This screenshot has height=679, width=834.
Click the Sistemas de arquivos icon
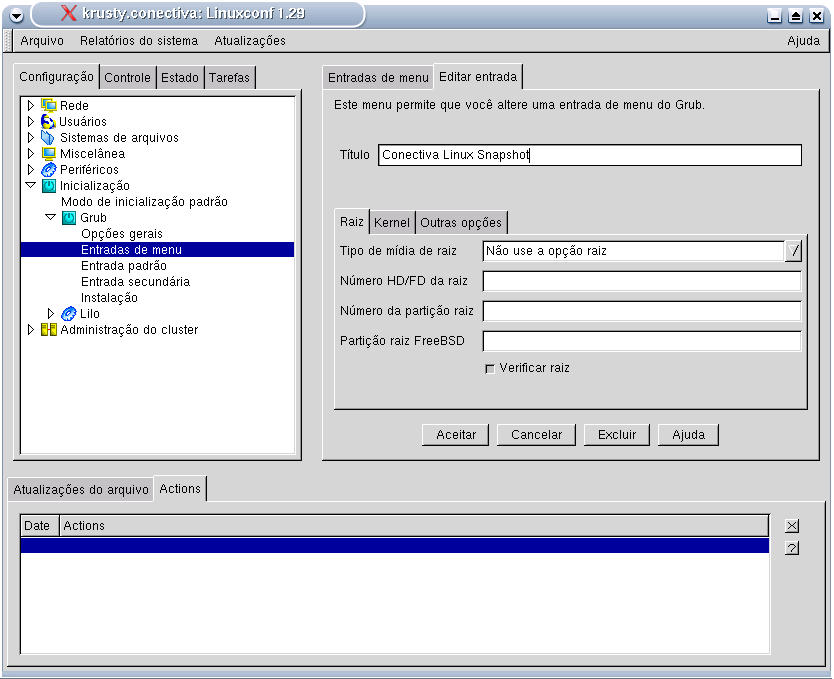coord(48,138)
